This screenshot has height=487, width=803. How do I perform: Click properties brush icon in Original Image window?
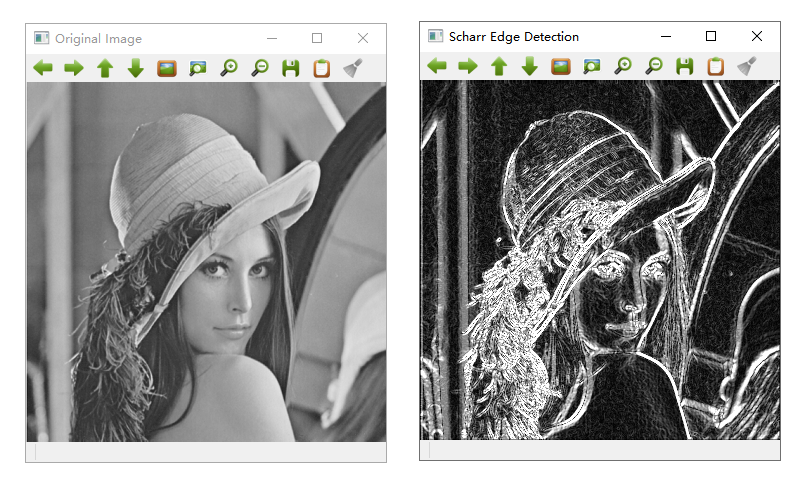pos(353,68)
